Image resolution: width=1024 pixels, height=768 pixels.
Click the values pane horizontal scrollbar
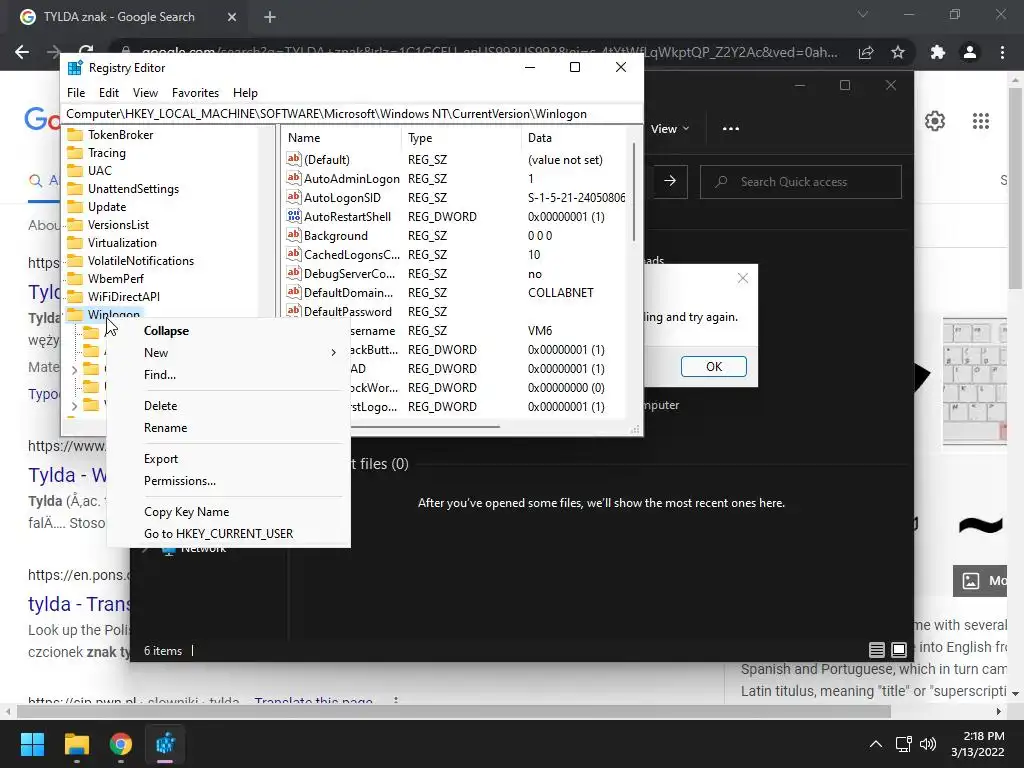[x=425, y=427]
